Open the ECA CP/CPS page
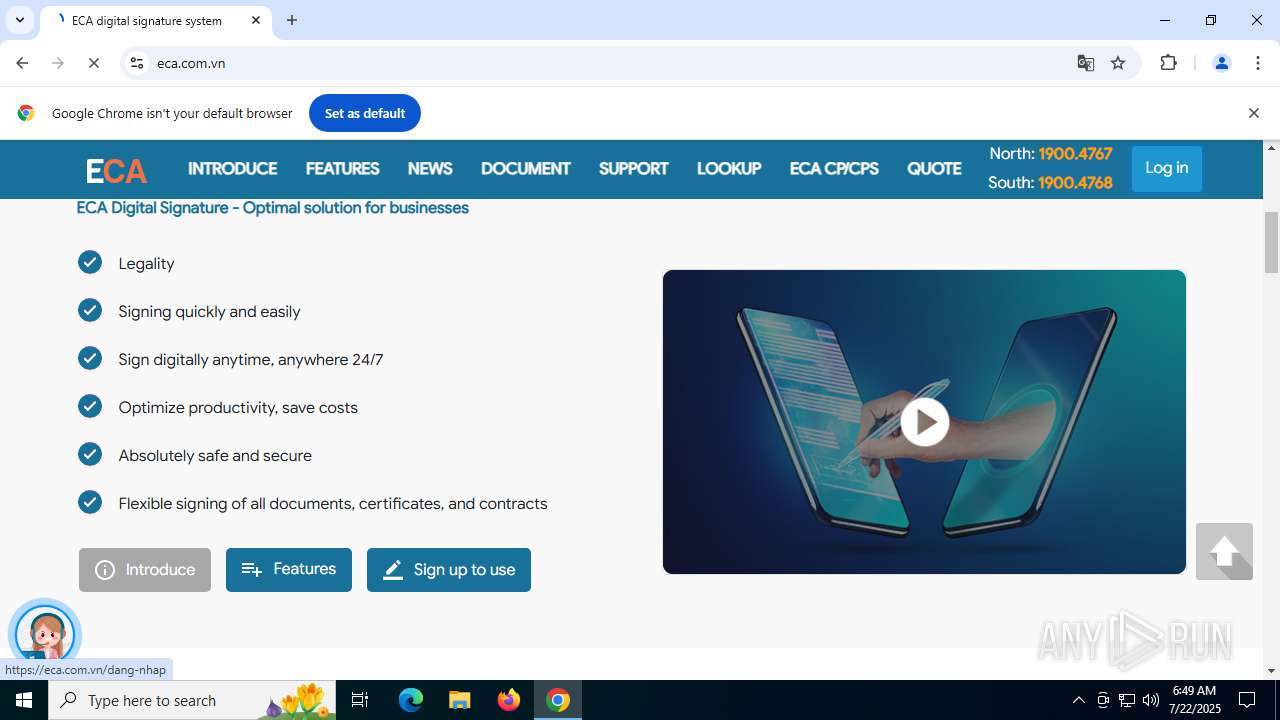Viewport: 1280px width, 720px height. coord(834,169)
